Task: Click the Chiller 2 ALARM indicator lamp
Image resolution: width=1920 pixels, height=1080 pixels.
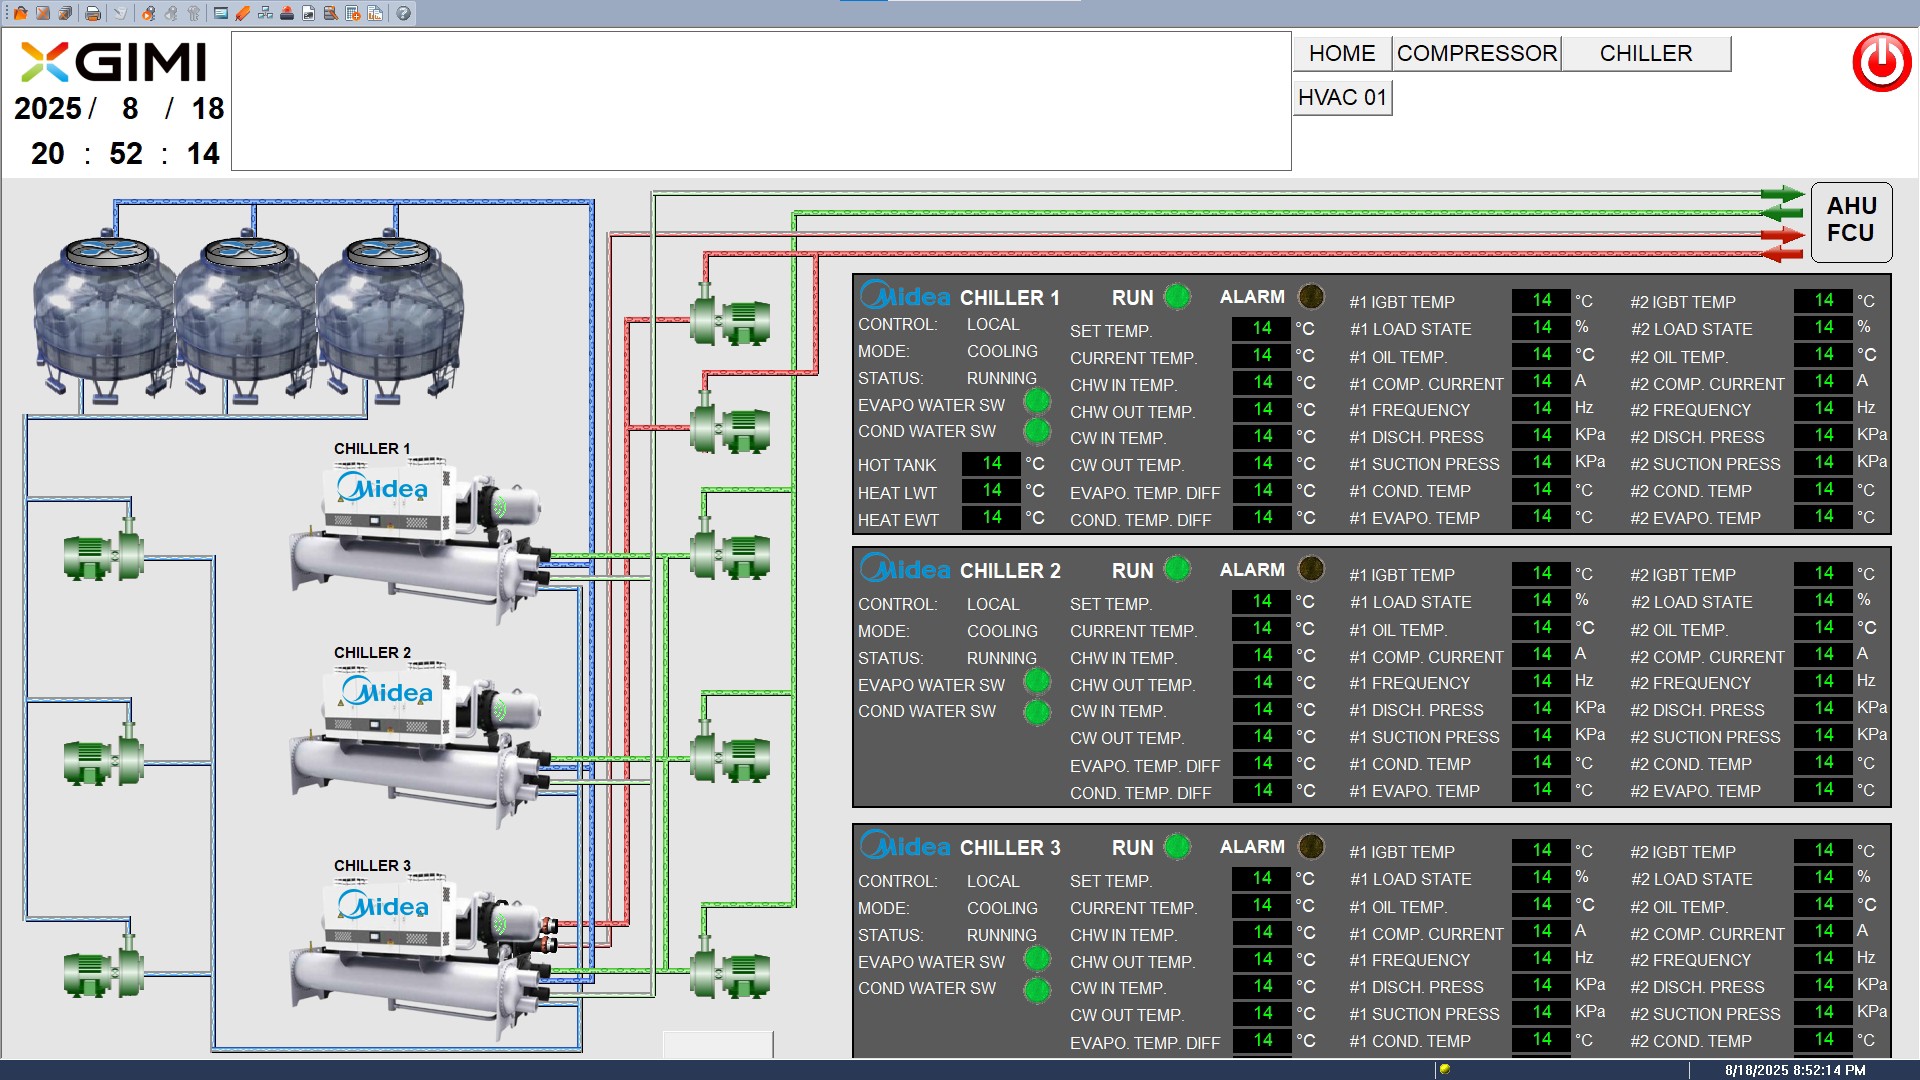Action: click(x=1311, y=570)
